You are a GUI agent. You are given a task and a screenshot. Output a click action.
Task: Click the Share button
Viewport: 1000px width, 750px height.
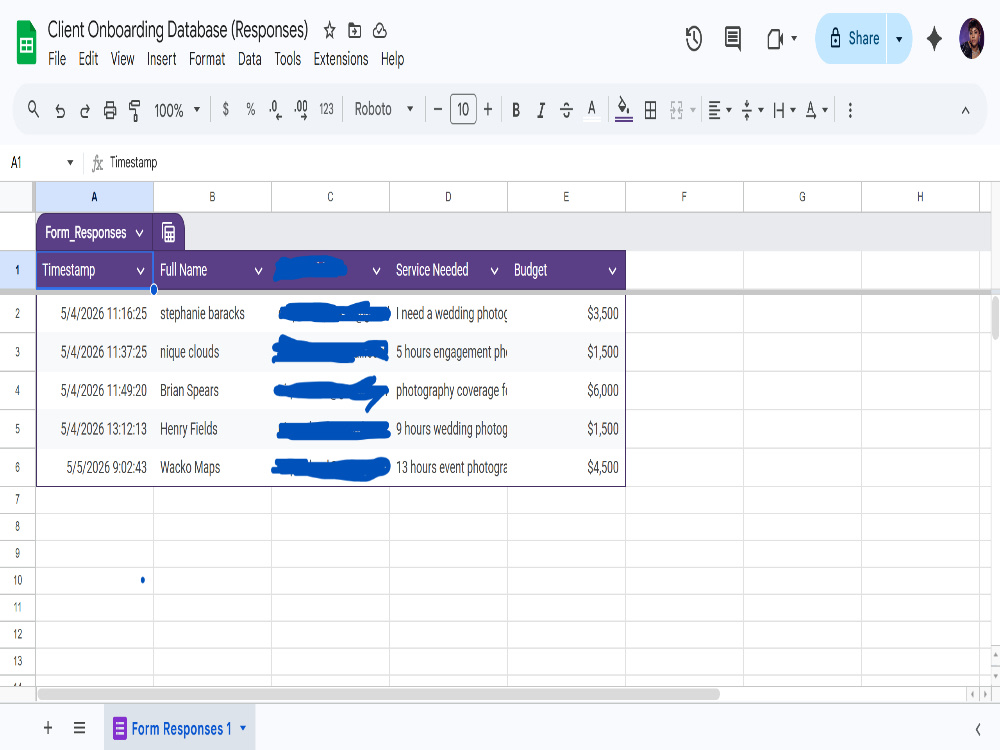click(851, 38)
